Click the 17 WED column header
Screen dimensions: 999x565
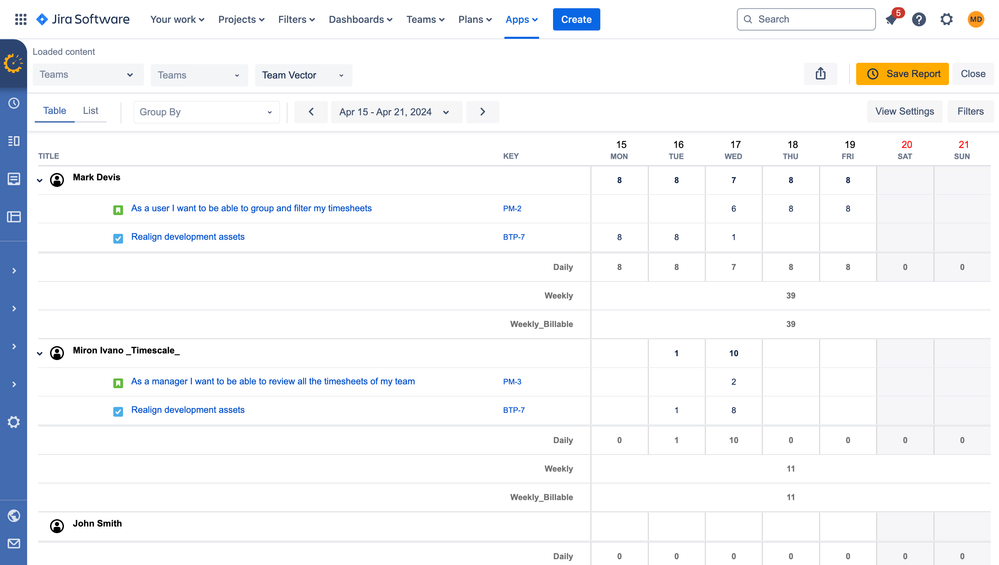click(x=734, y=150)
